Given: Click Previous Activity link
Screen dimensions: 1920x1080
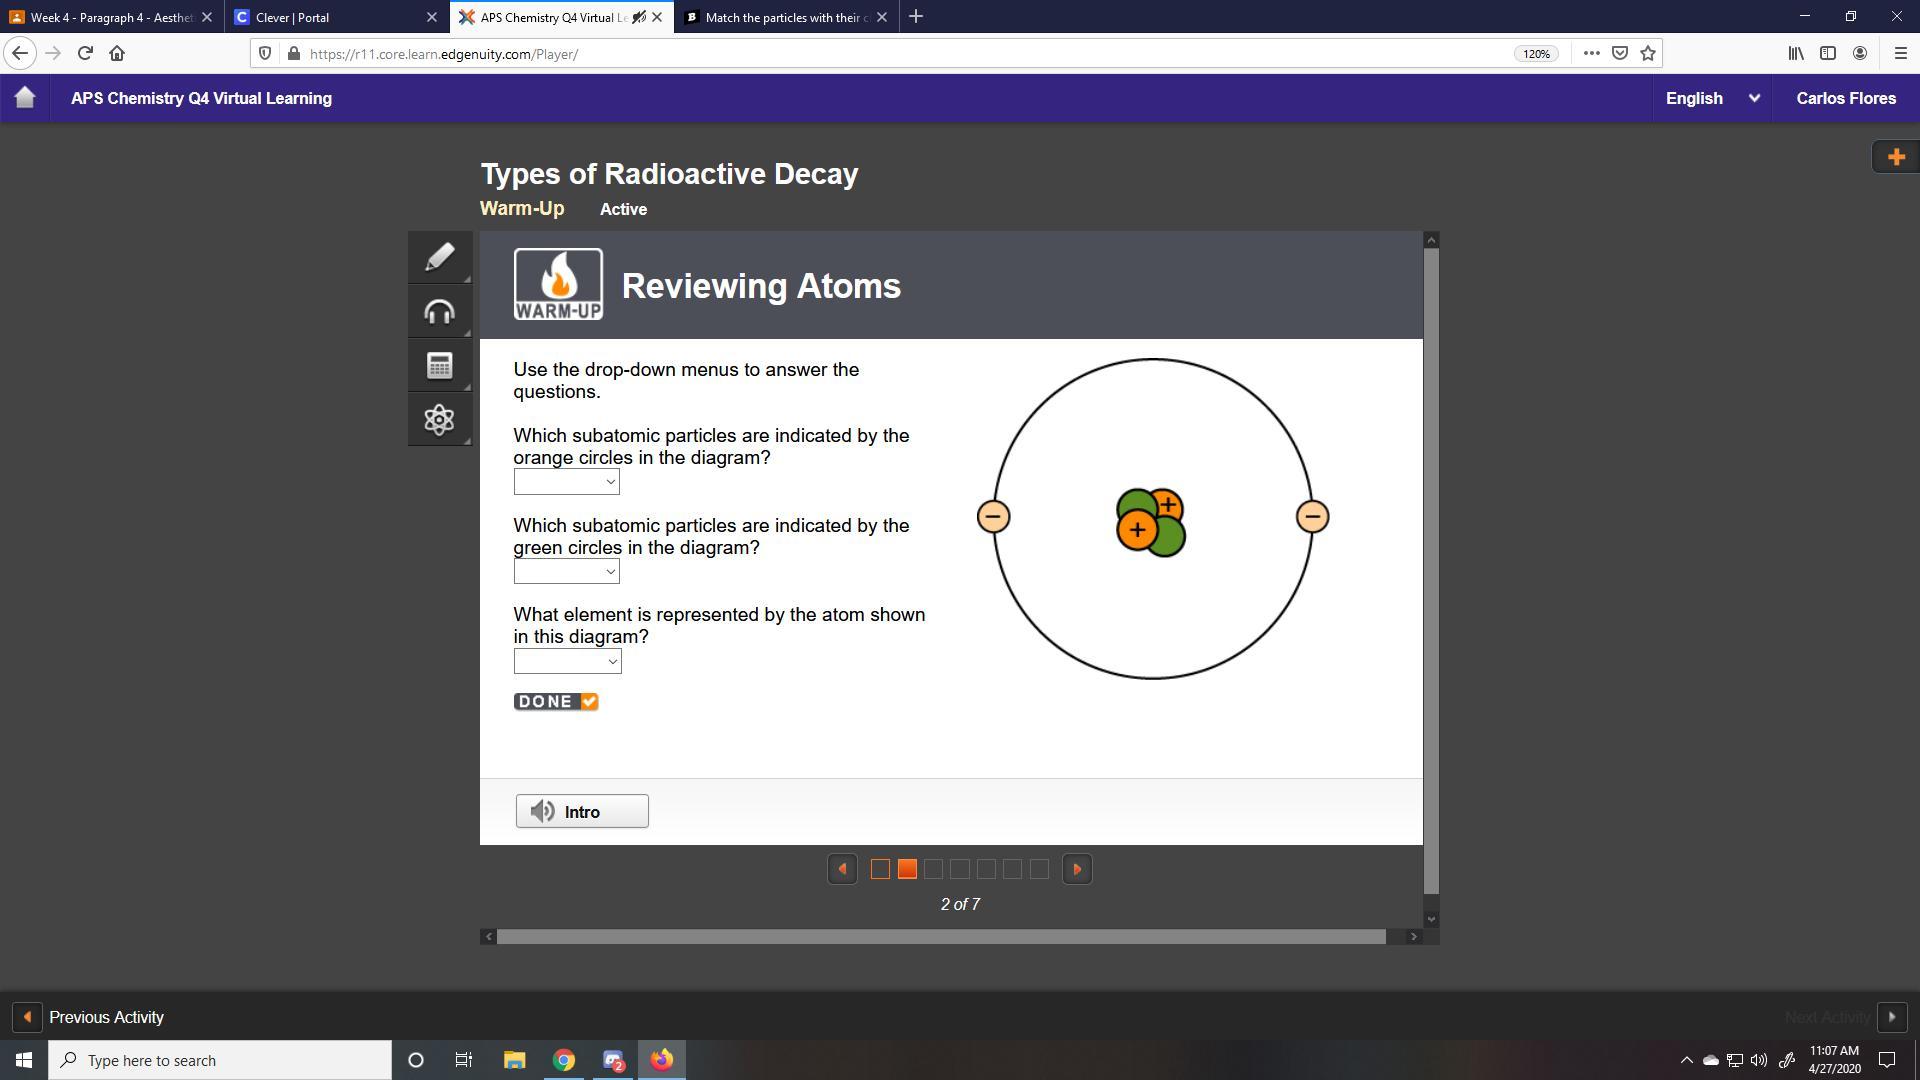Looking at the screenshot, I should tap(106, 1017).
